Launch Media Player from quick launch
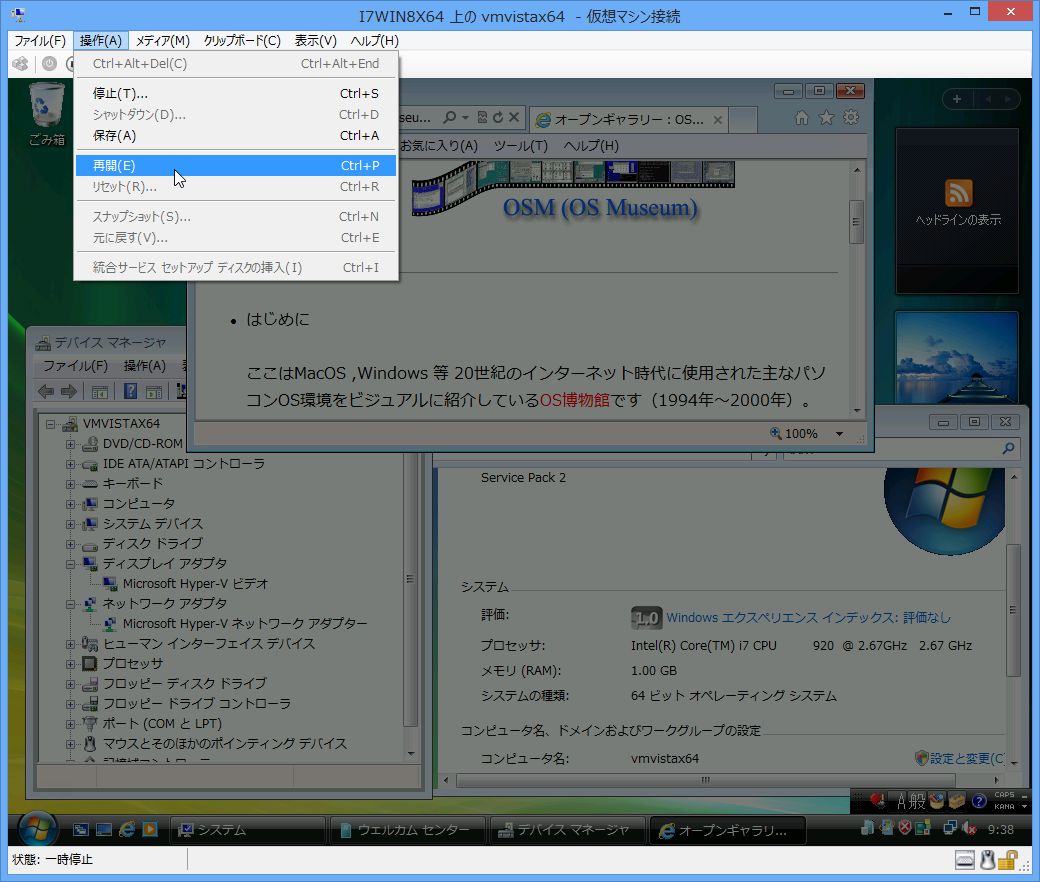The width and height of the screenshot is (1040, 882). coord(151,829)
